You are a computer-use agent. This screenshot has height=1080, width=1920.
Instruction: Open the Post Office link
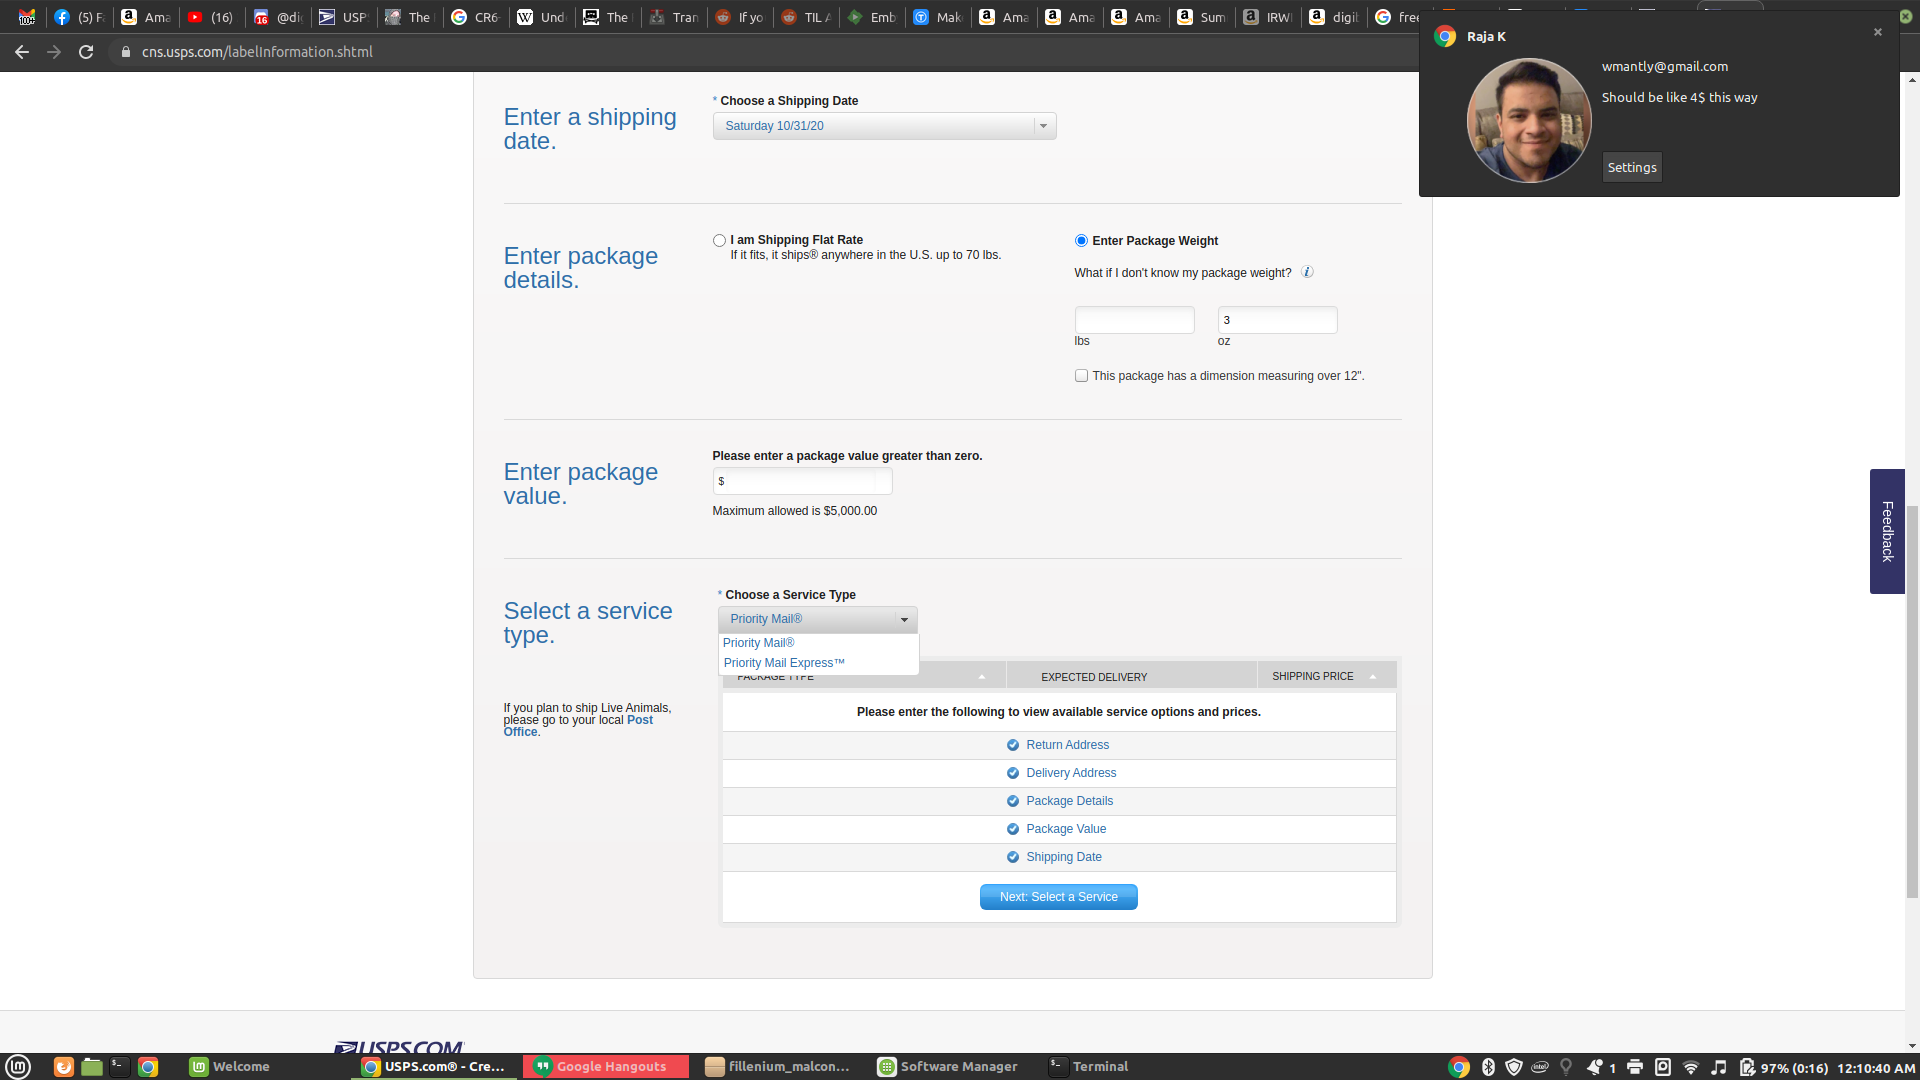pos(639,720)
